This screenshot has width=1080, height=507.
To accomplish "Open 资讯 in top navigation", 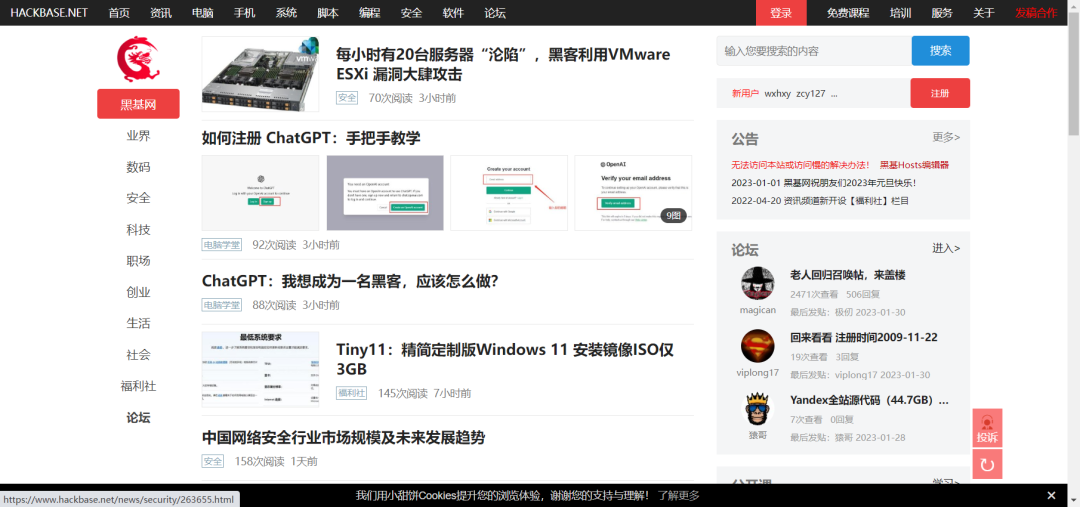I will tap(161, 12).
